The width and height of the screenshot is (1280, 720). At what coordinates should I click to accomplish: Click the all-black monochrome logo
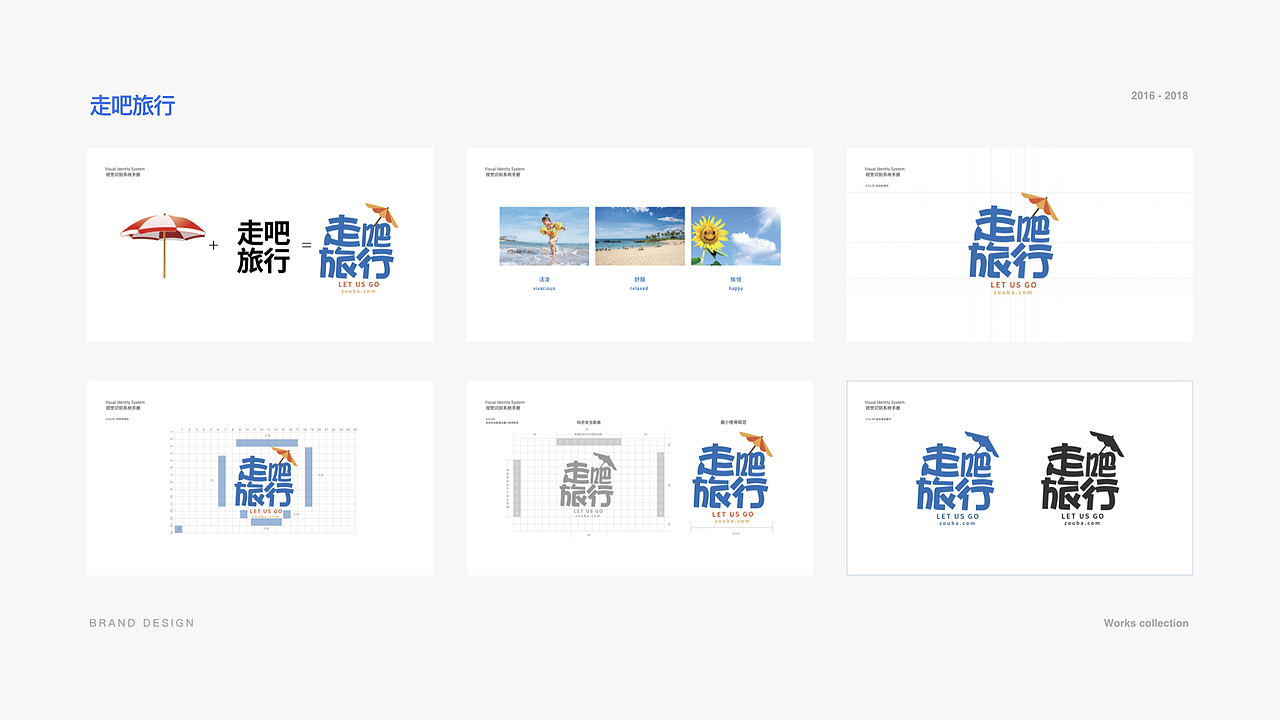coord(1082,478)
